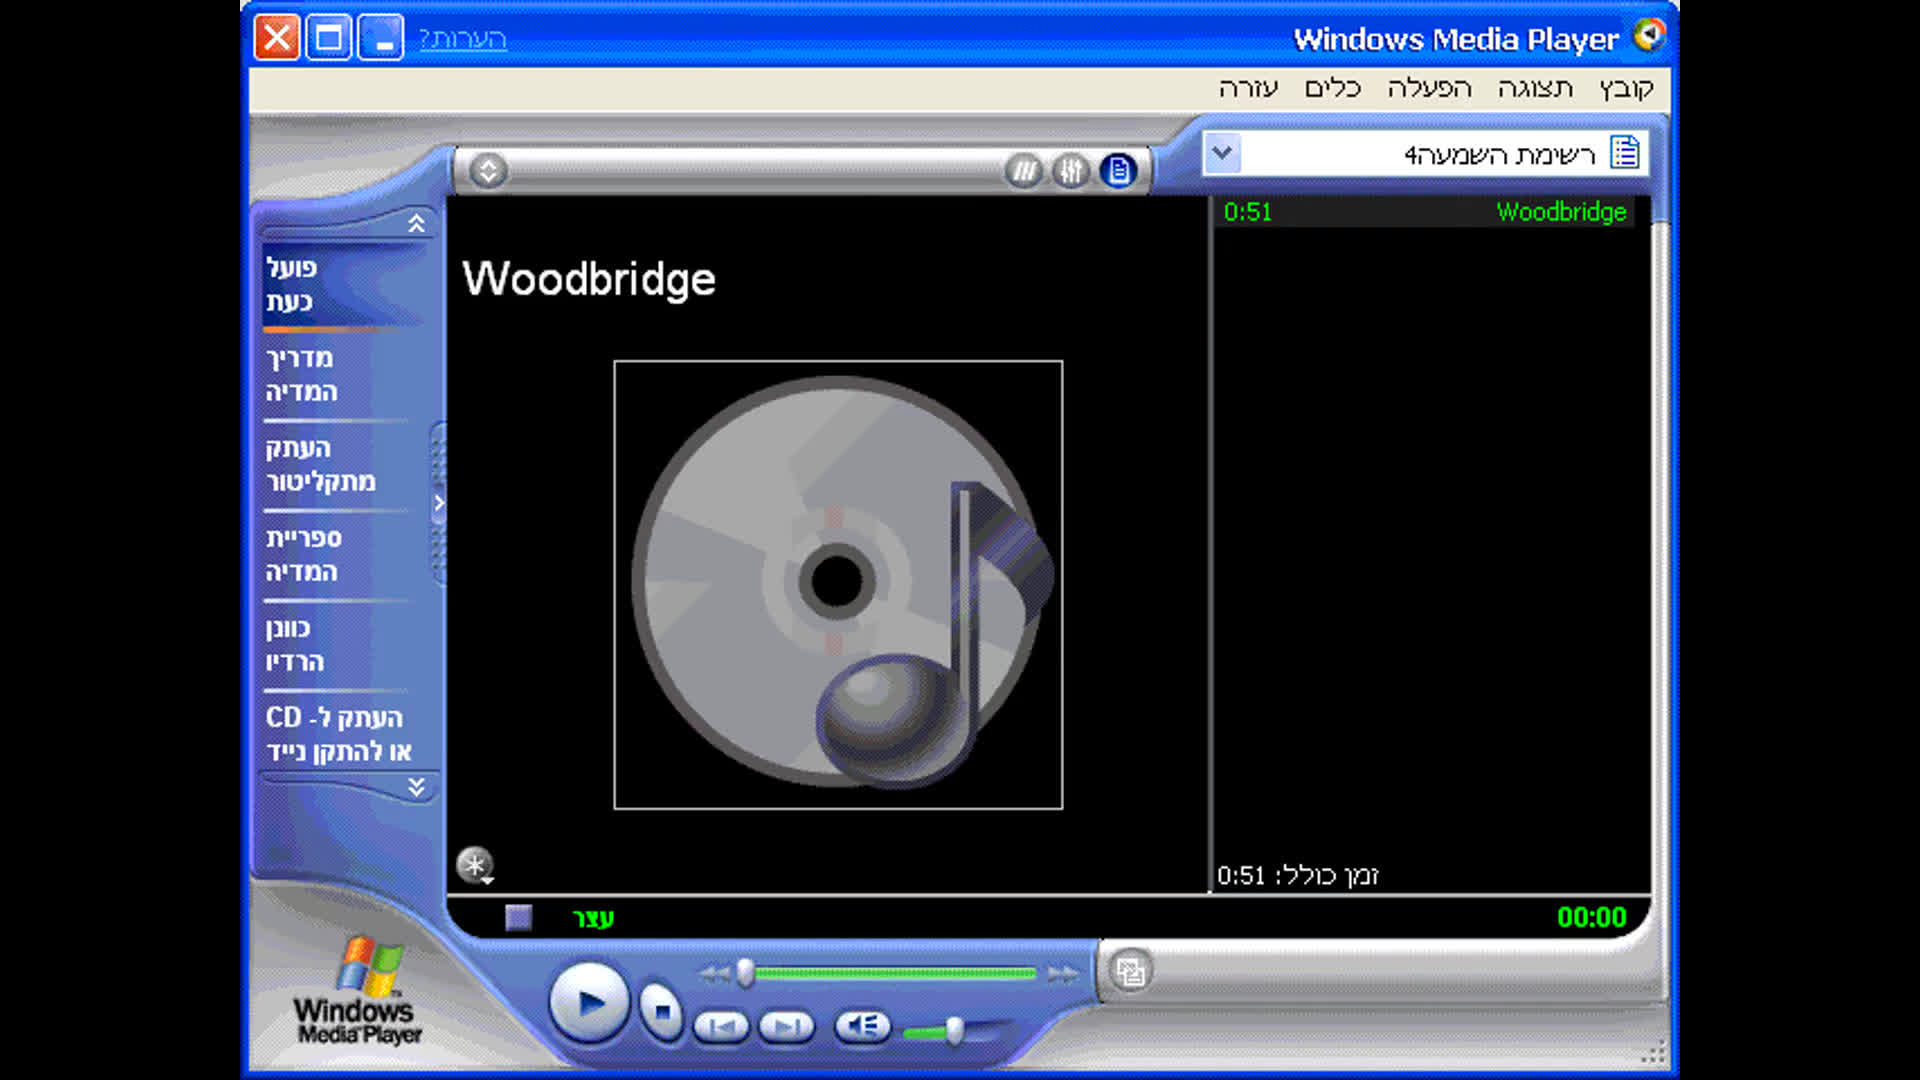Image resolution: width=1920 pixels, height=1080 pixels.
Task: Click the Windows Media Player logo in the corner
Action: tap(358, 991)
